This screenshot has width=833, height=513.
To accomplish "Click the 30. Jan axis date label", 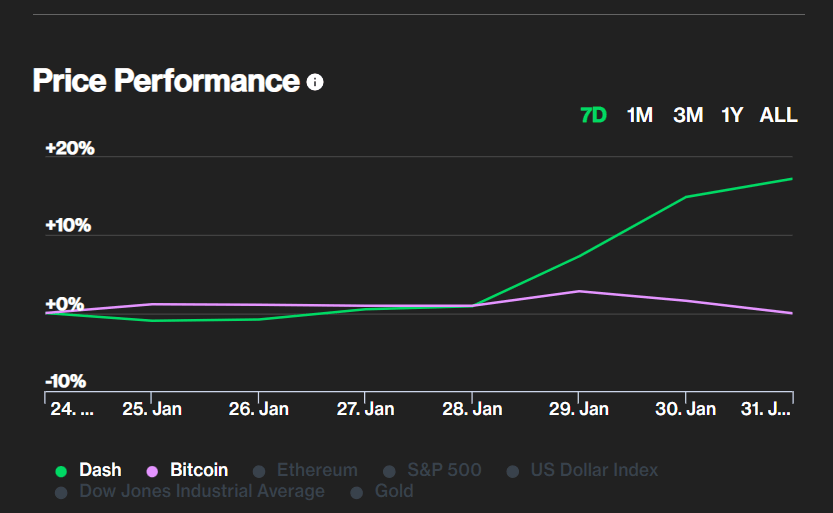I will tap(686, 409).
